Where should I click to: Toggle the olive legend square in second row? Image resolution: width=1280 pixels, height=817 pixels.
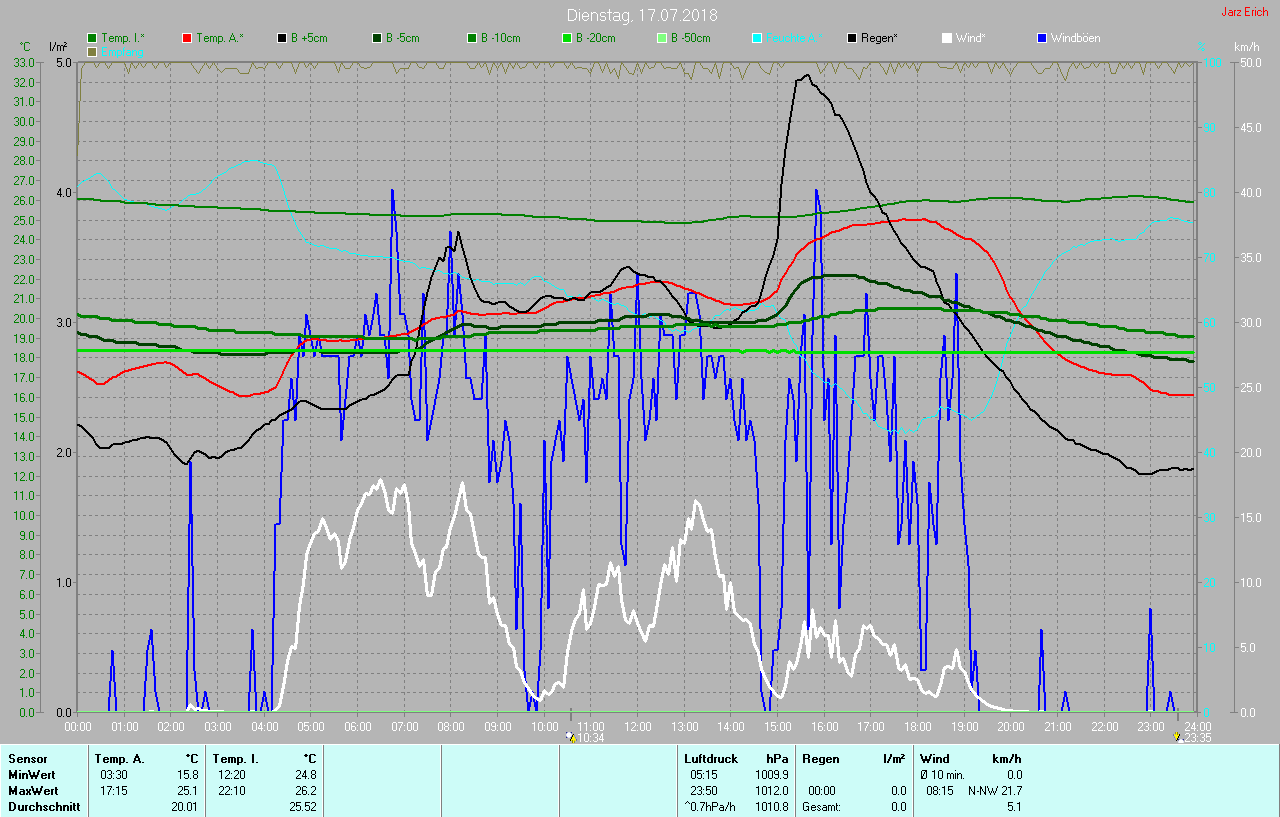[93, 51]
